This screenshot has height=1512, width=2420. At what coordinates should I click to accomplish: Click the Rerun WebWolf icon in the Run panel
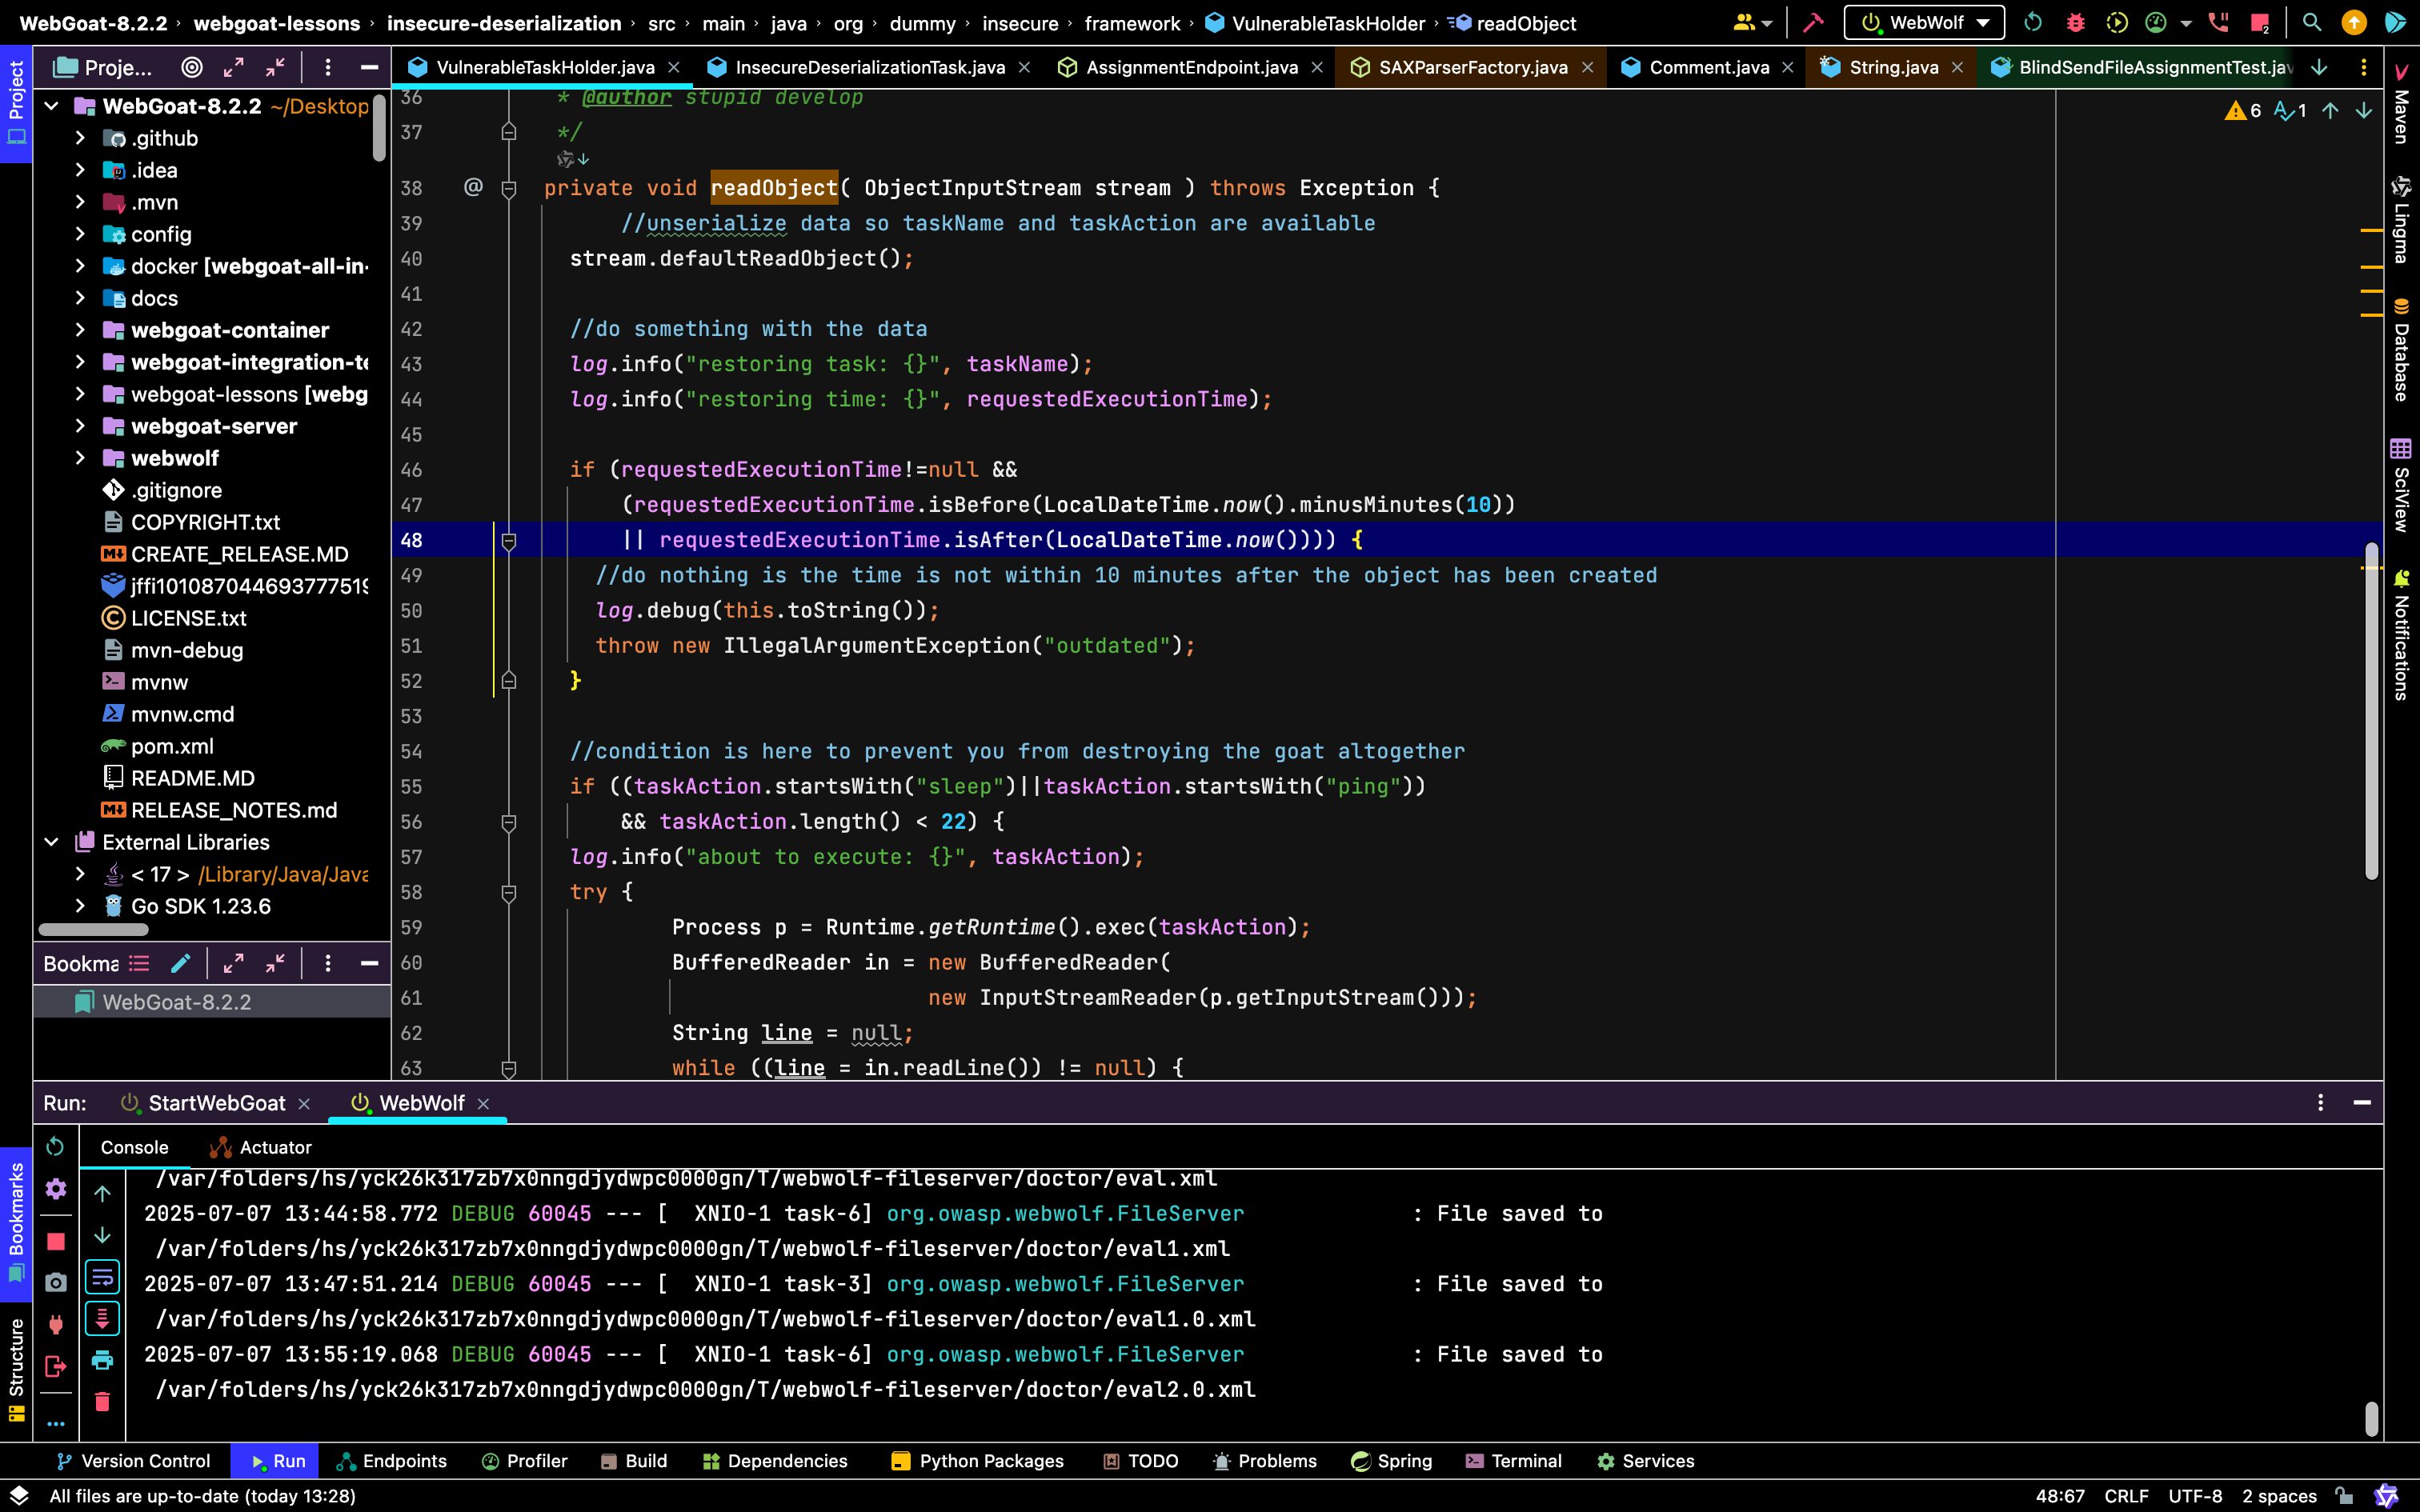tap(56, 1146)
